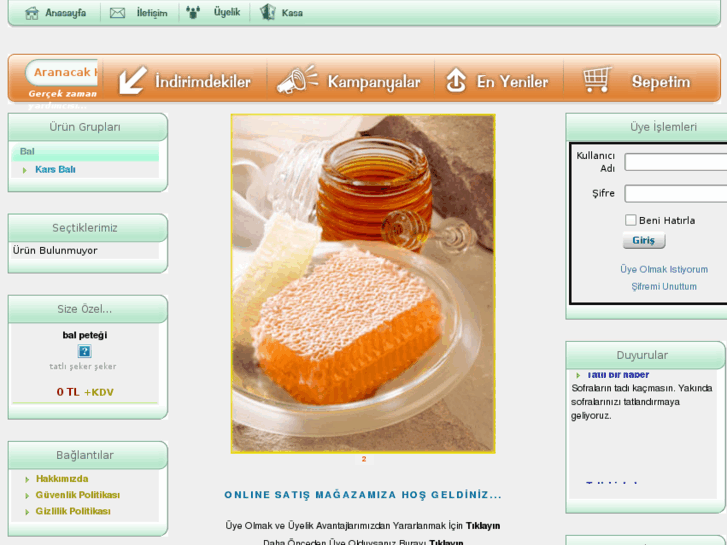Open the Tatlı bir haber announcement
Viewport: 727px width, 545px height.
[618, 375]
